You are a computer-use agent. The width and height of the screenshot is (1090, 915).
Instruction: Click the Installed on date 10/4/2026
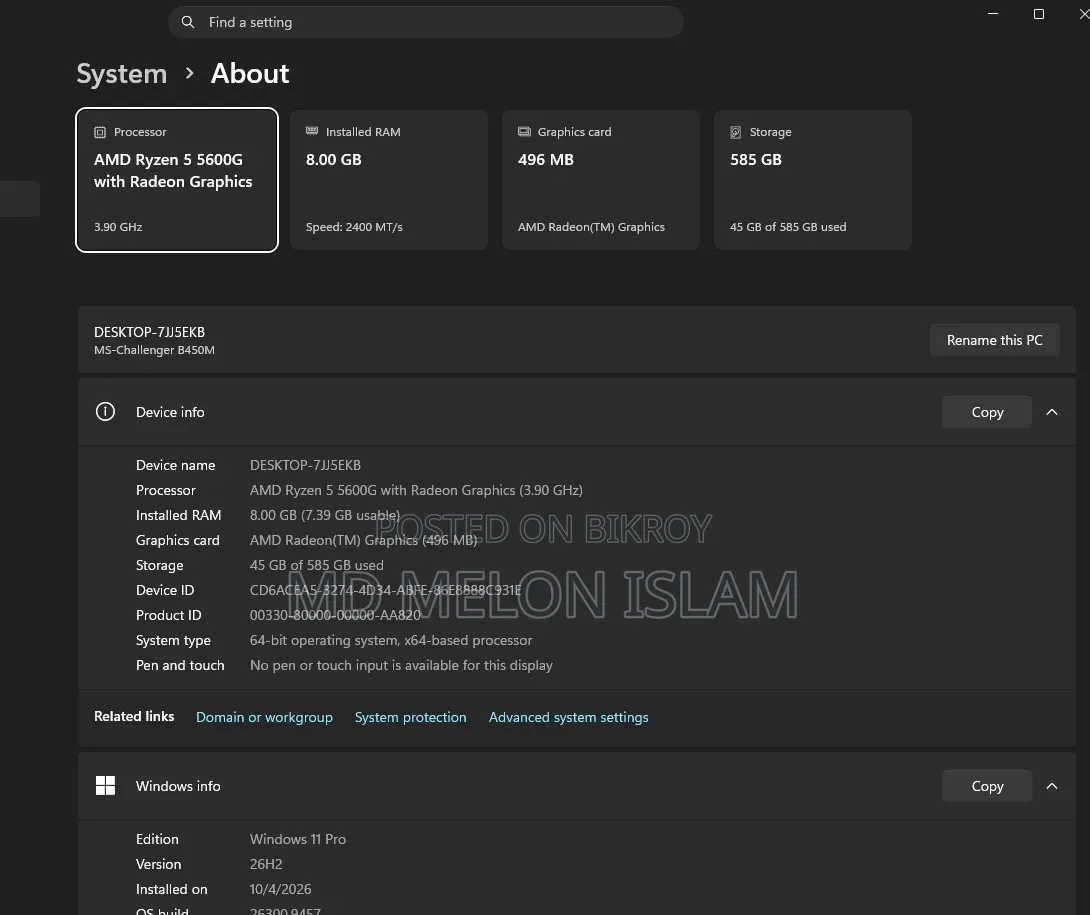click(x=280, y=889)
